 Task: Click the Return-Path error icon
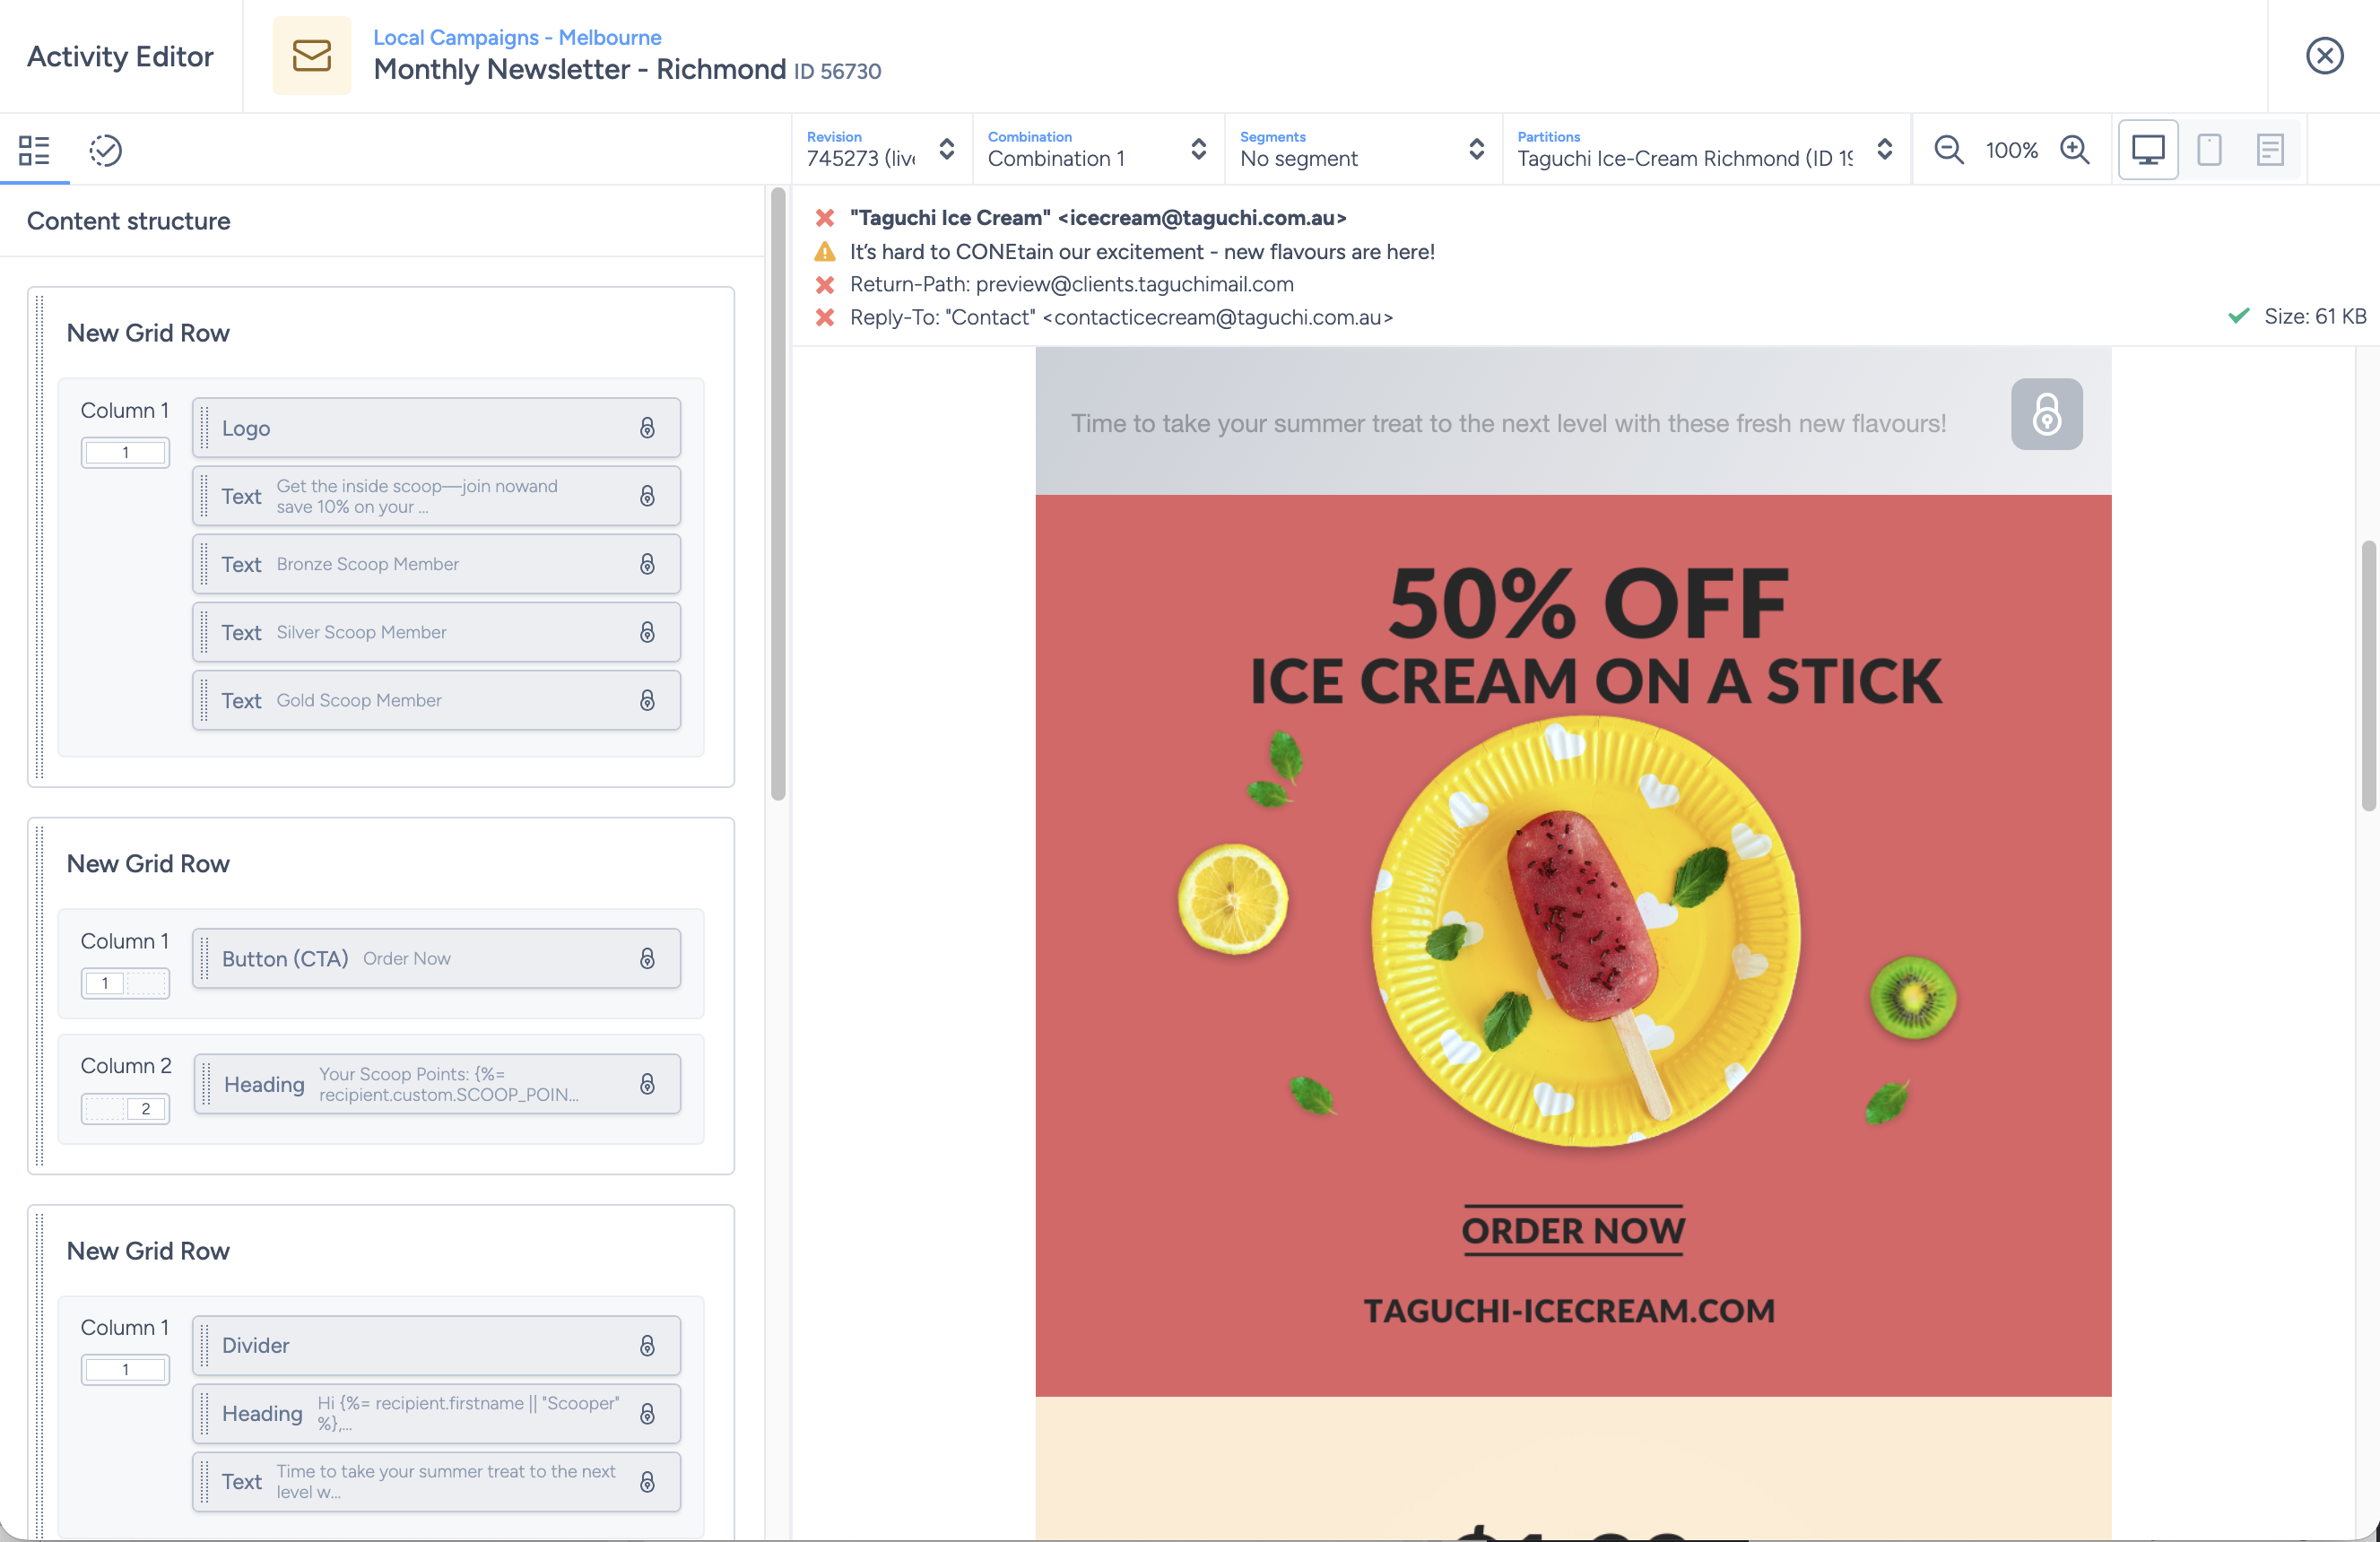click(825, 284)
